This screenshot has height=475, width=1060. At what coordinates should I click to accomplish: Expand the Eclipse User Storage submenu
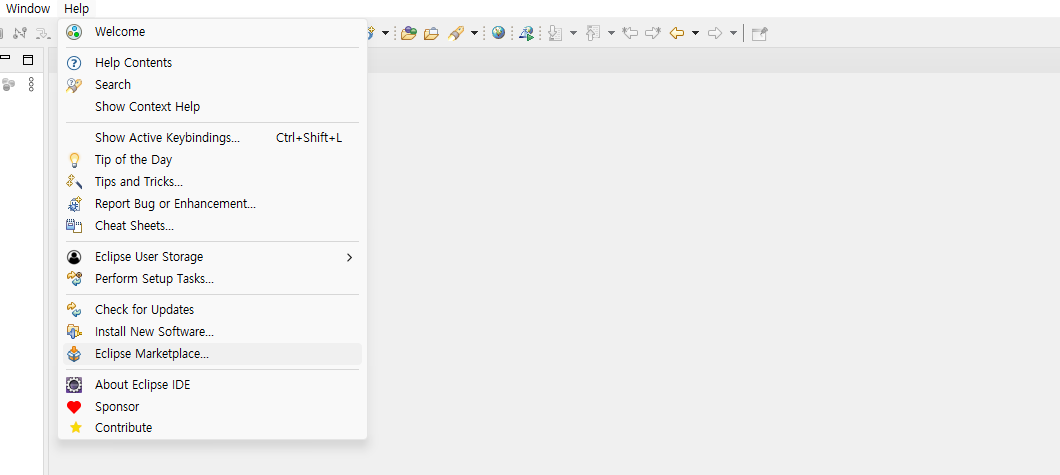tap(212, 257)
